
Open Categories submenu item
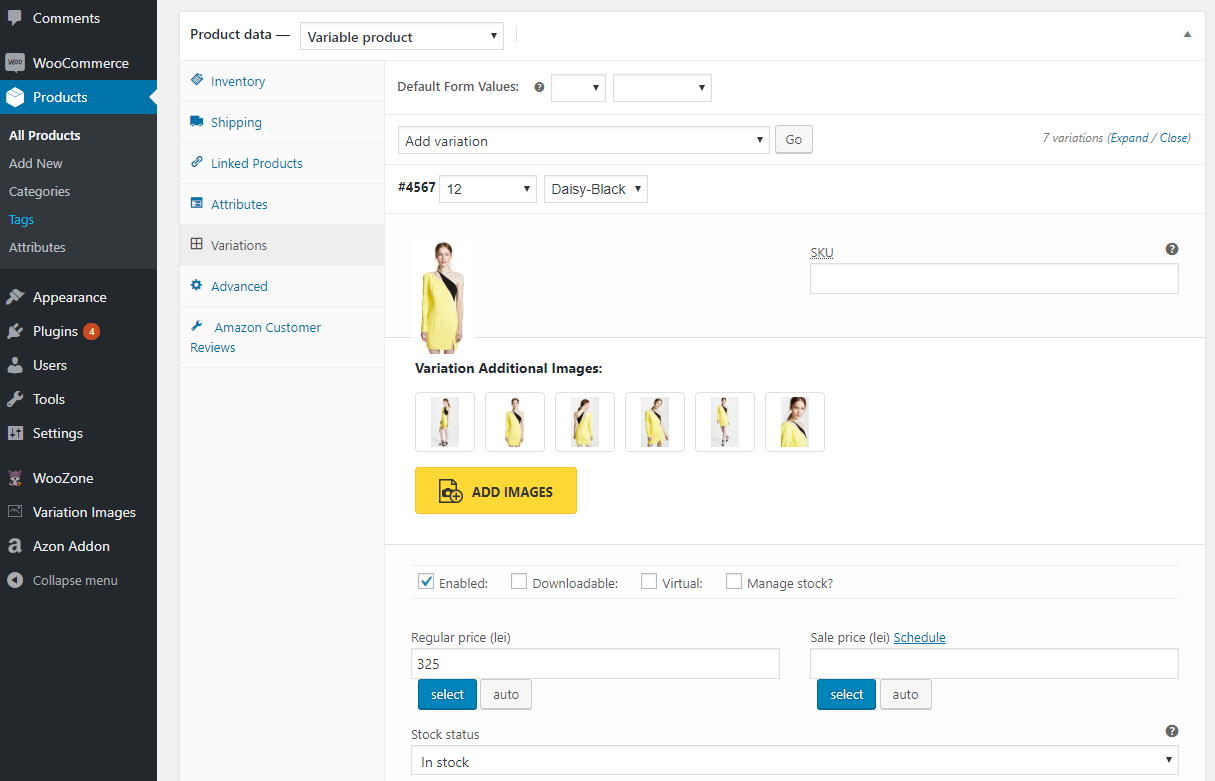(40, 191)
